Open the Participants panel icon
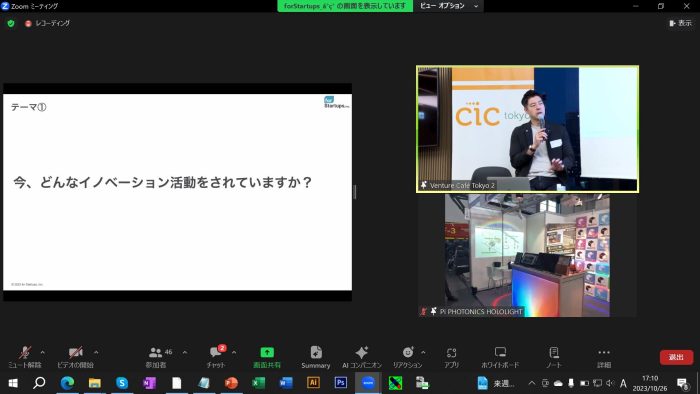700x394 pixels. (x=155, y=357)
